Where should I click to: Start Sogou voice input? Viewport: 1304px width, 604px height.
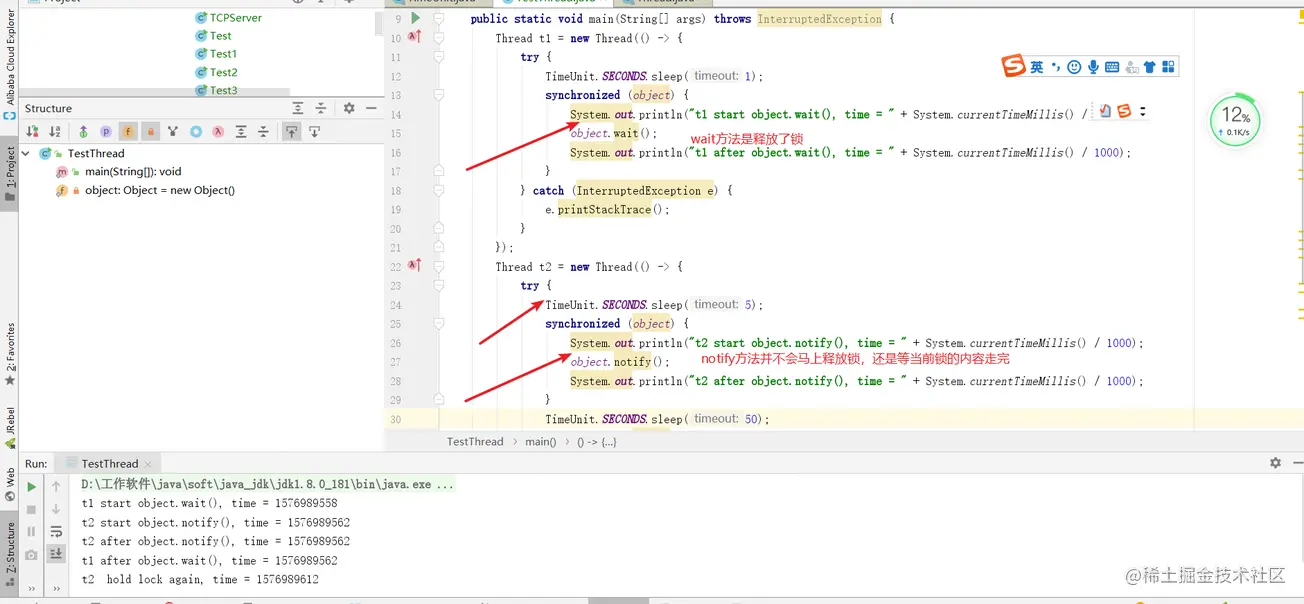click(x=1093, y=67)
